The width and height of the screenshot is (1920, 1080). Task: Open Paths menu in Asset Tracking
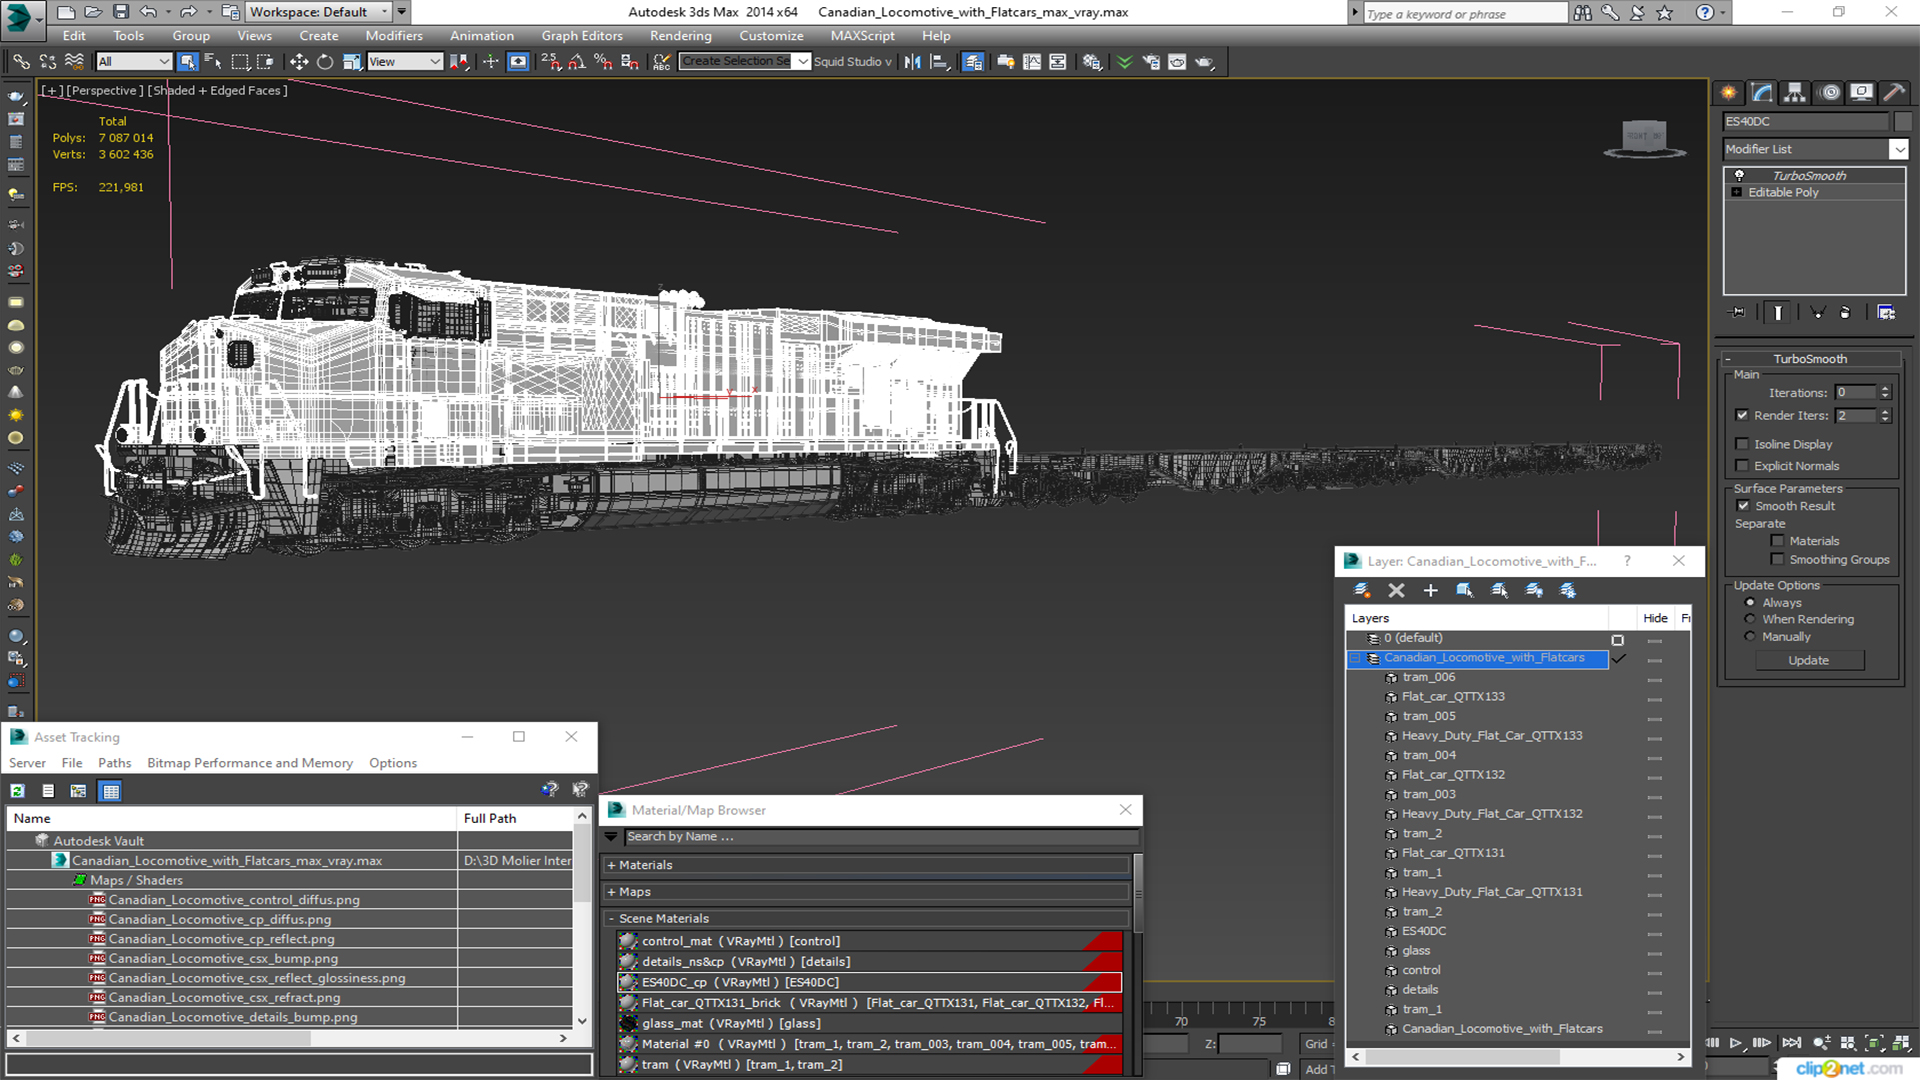tap(115, 763)
